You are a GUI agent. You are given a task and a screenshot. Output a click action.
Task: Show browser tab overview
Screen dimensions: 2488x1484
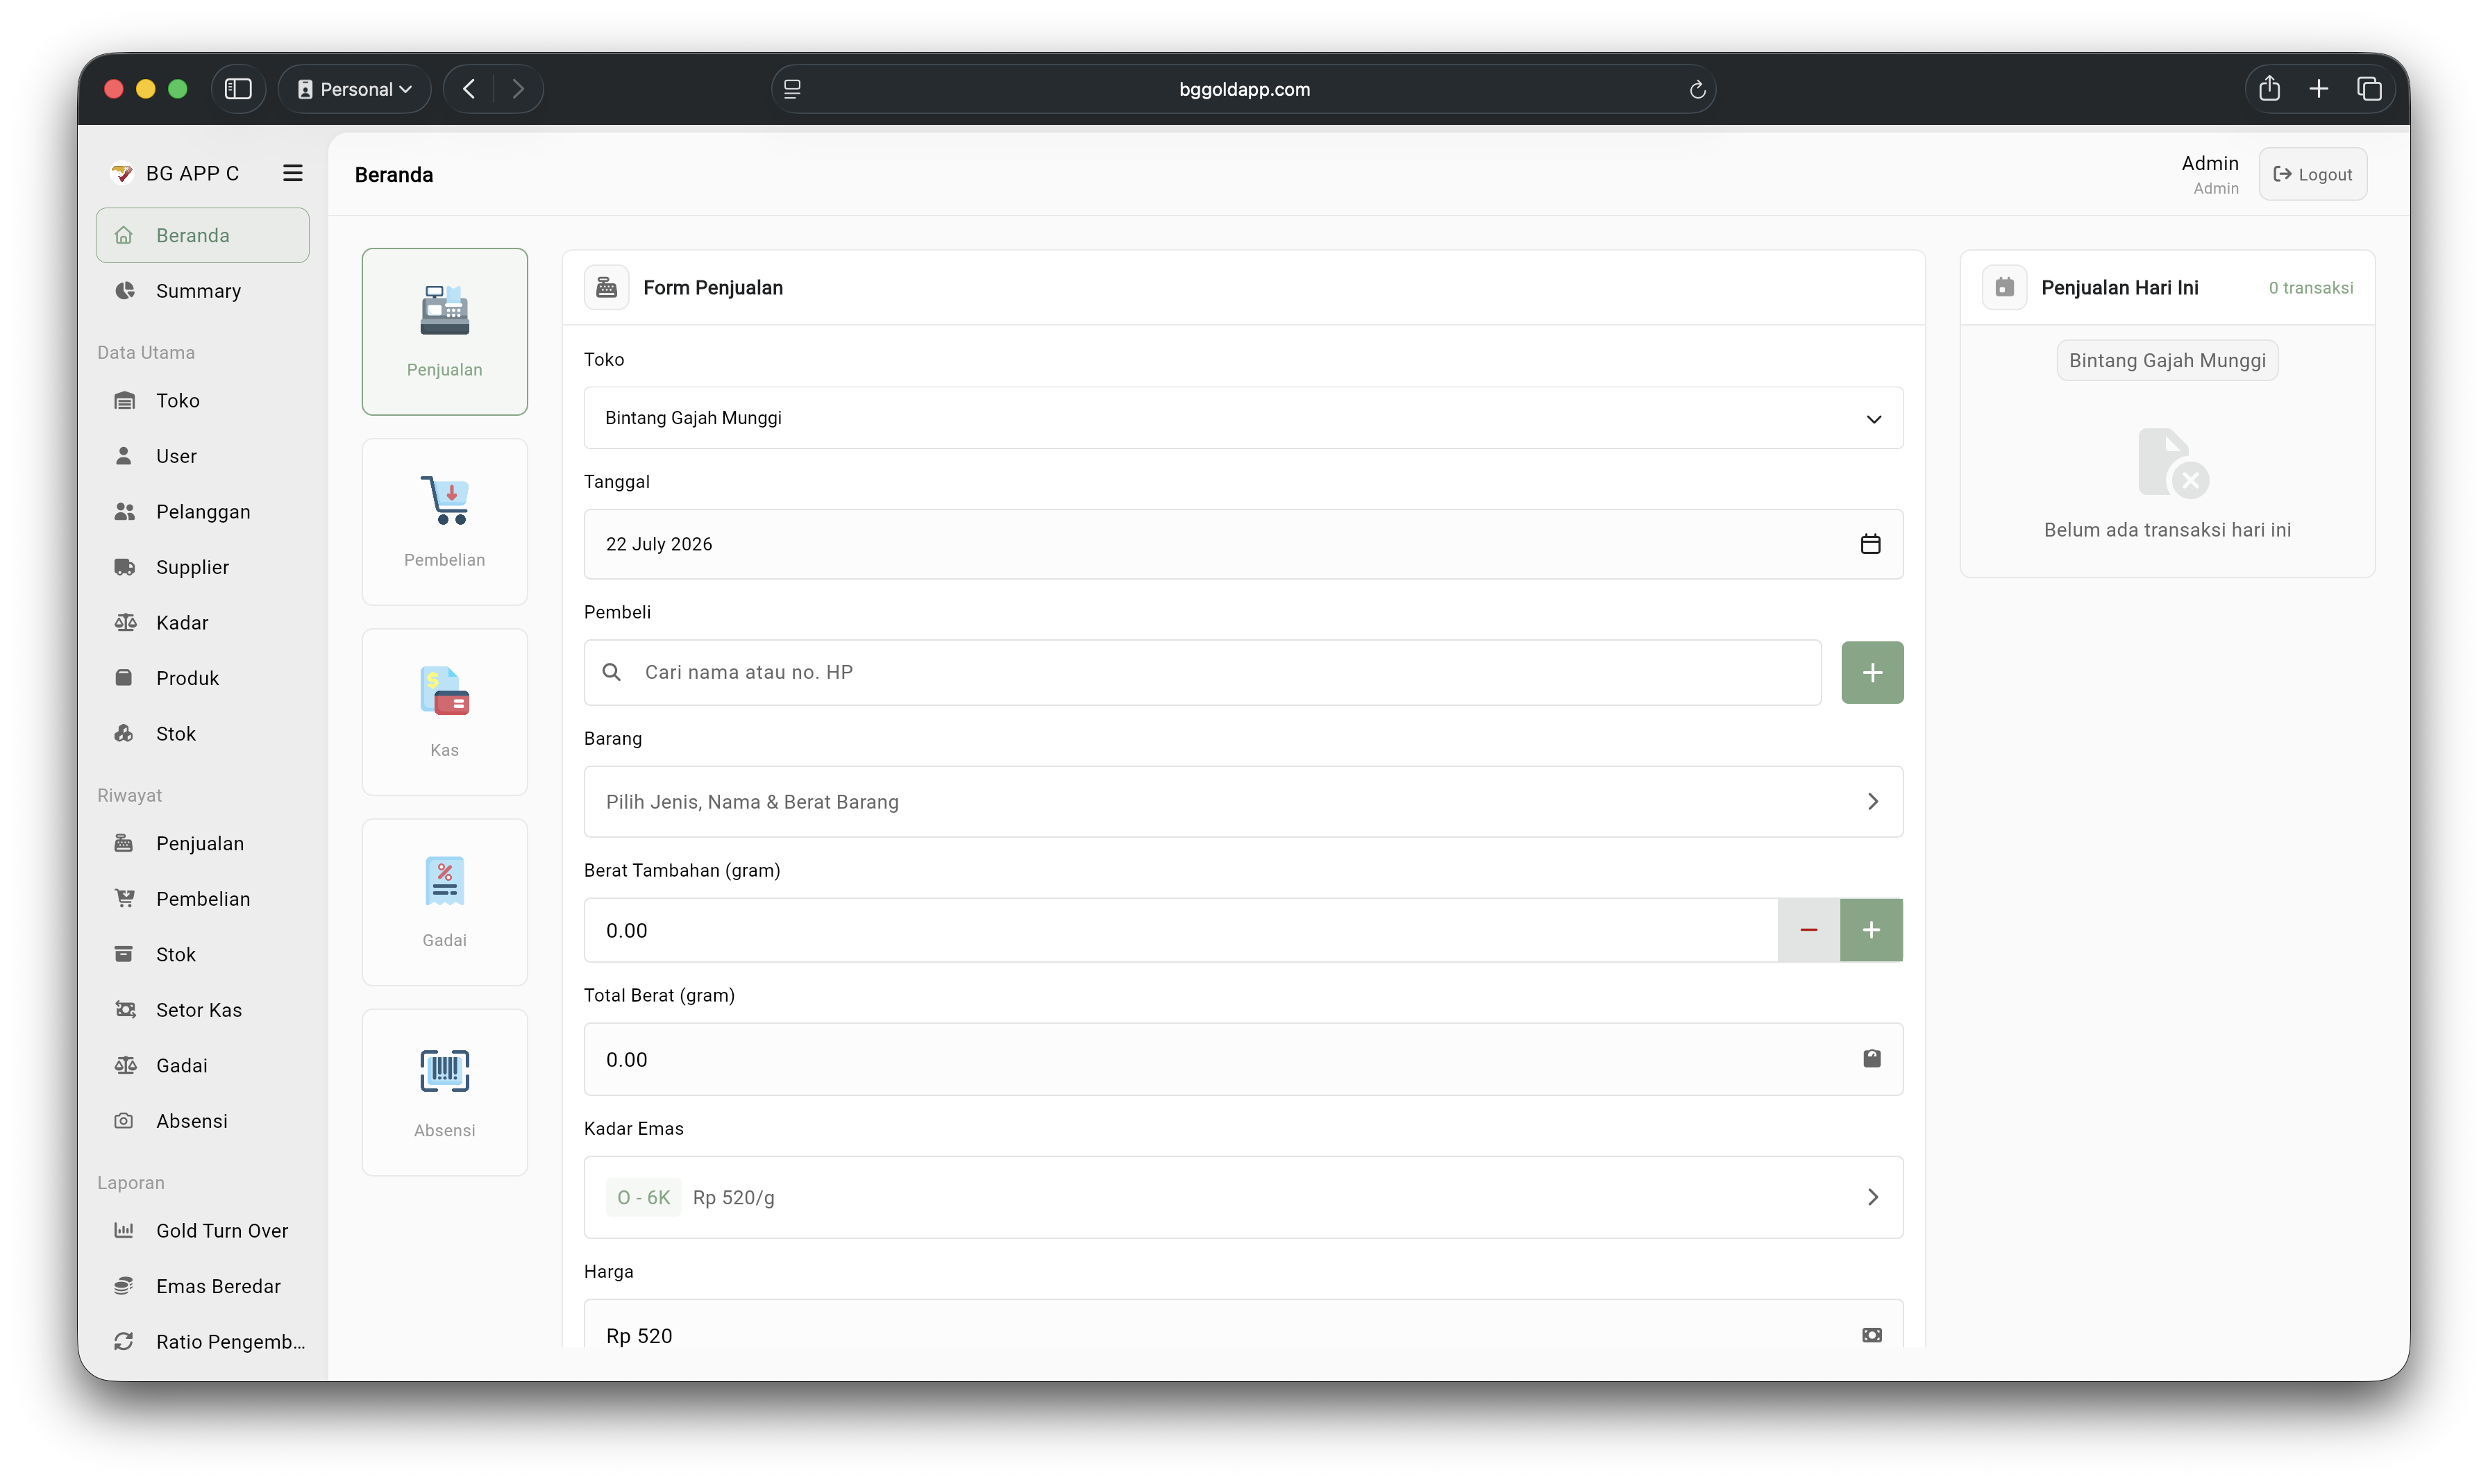click(x=2369, y=89)
